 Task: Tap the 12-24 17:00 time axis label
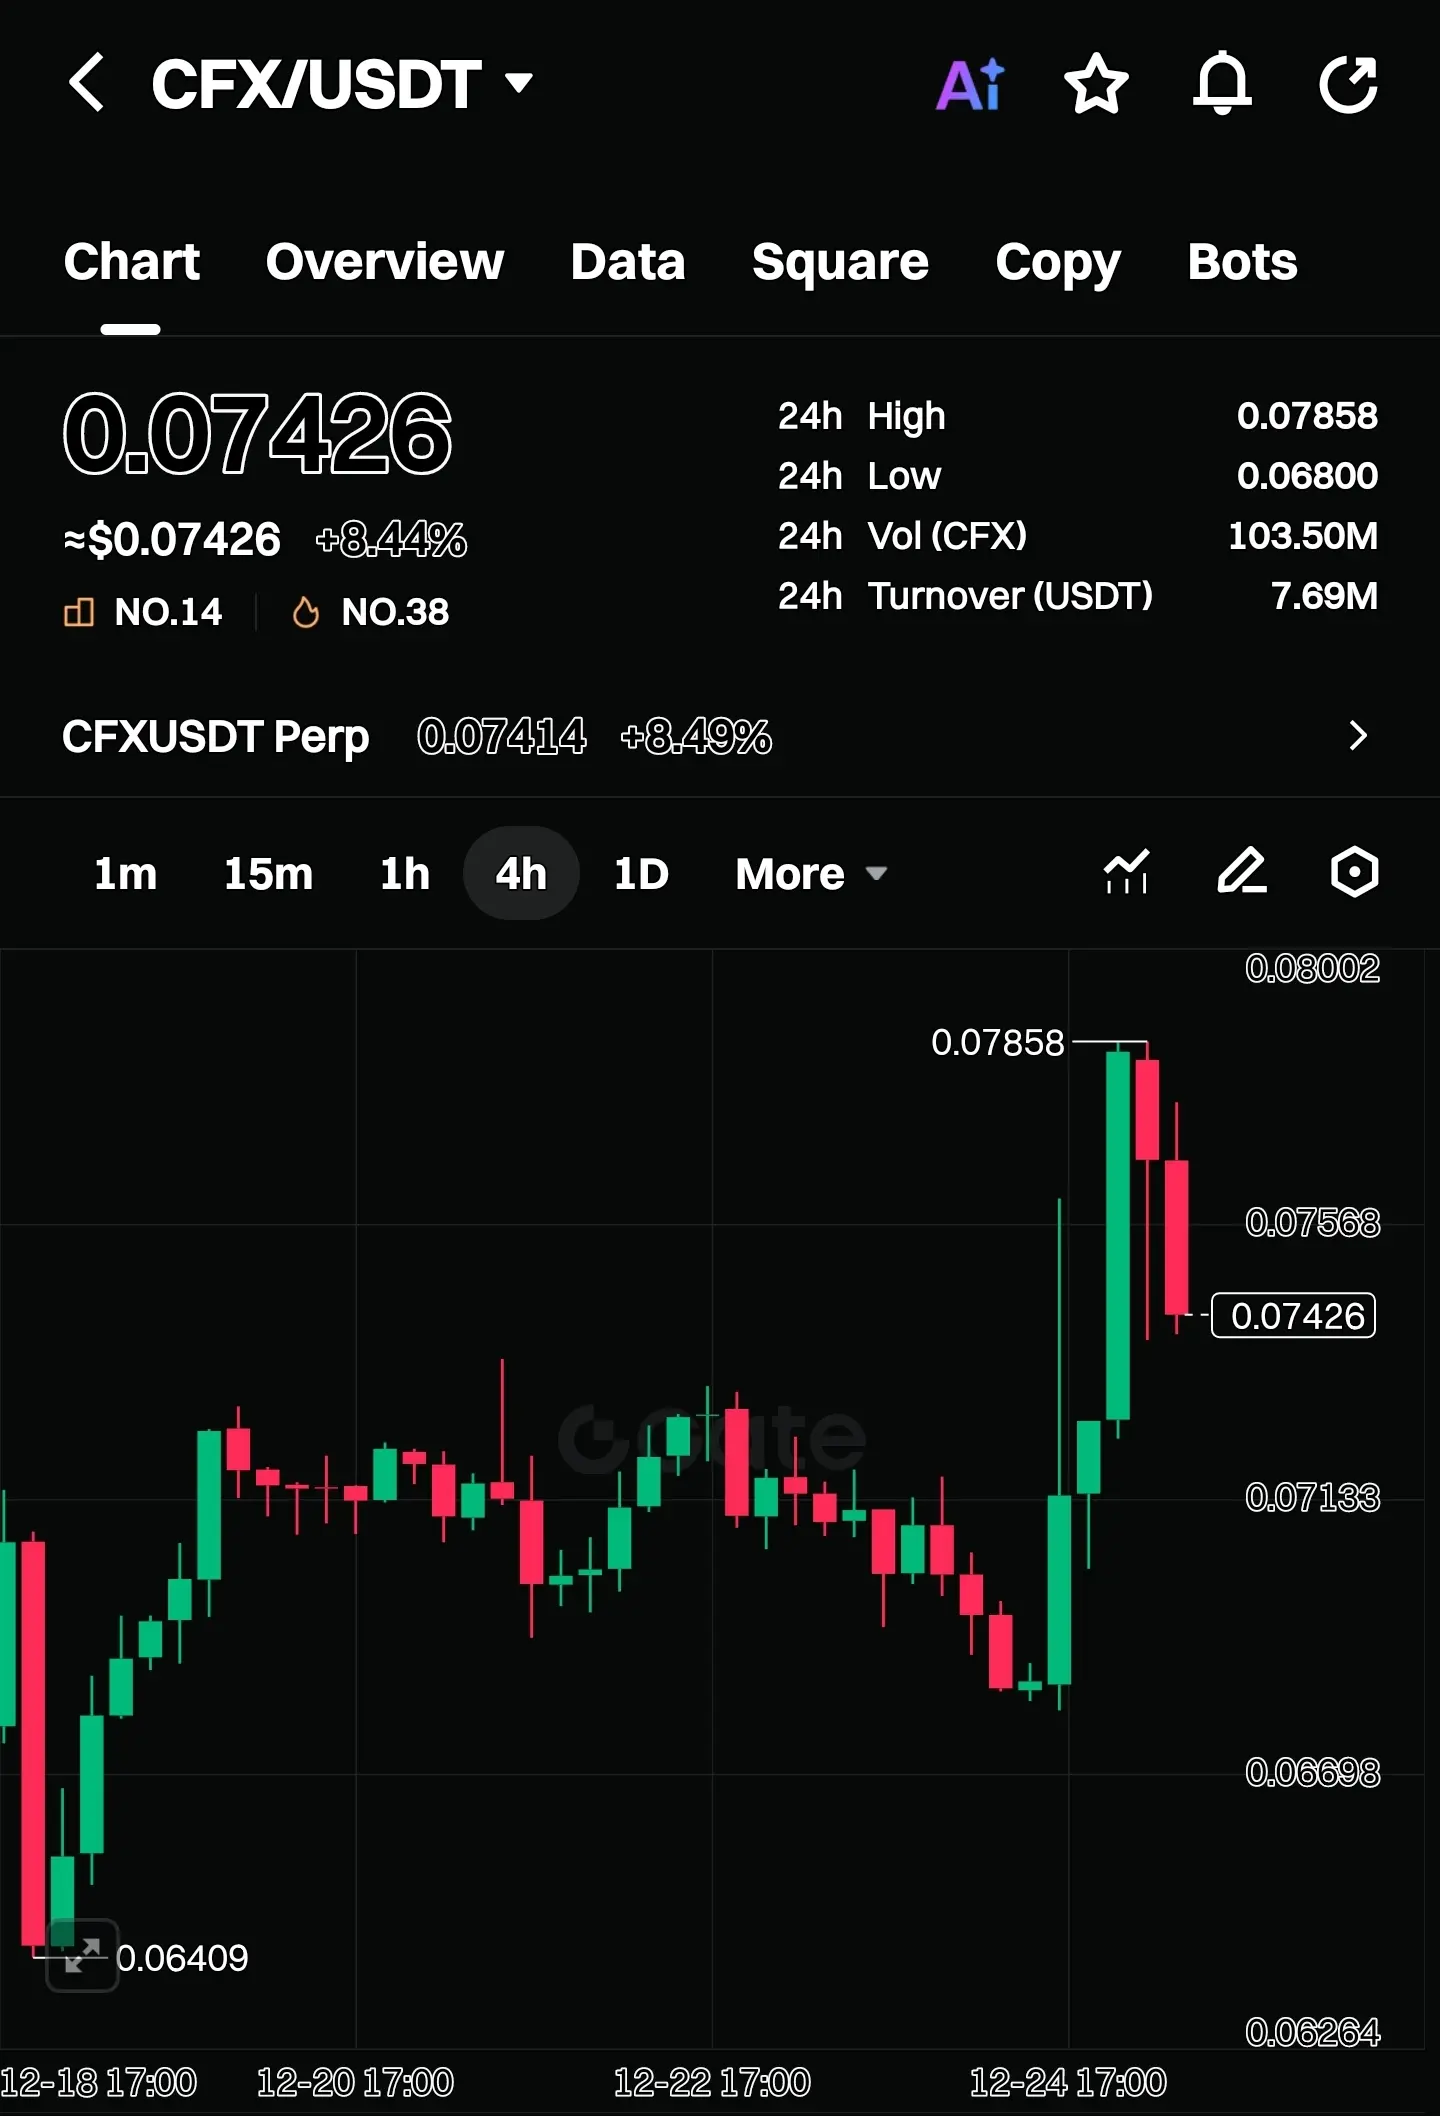(x=1068, y=2084)
